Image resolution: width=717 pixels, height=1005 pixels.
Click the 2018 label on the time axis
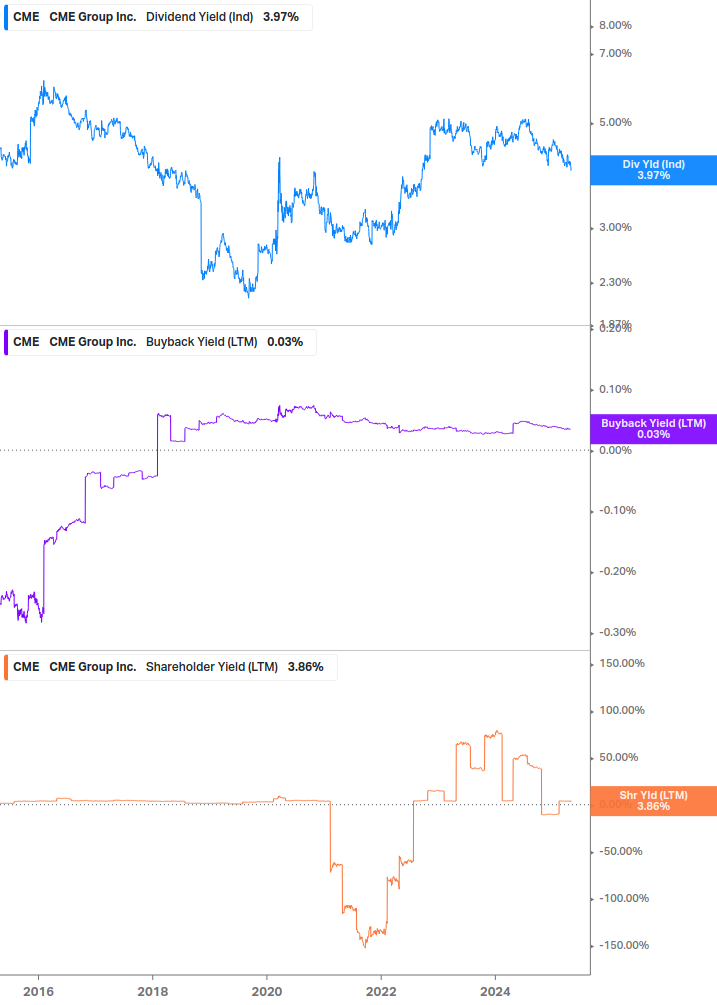click(x=152, y=992)
